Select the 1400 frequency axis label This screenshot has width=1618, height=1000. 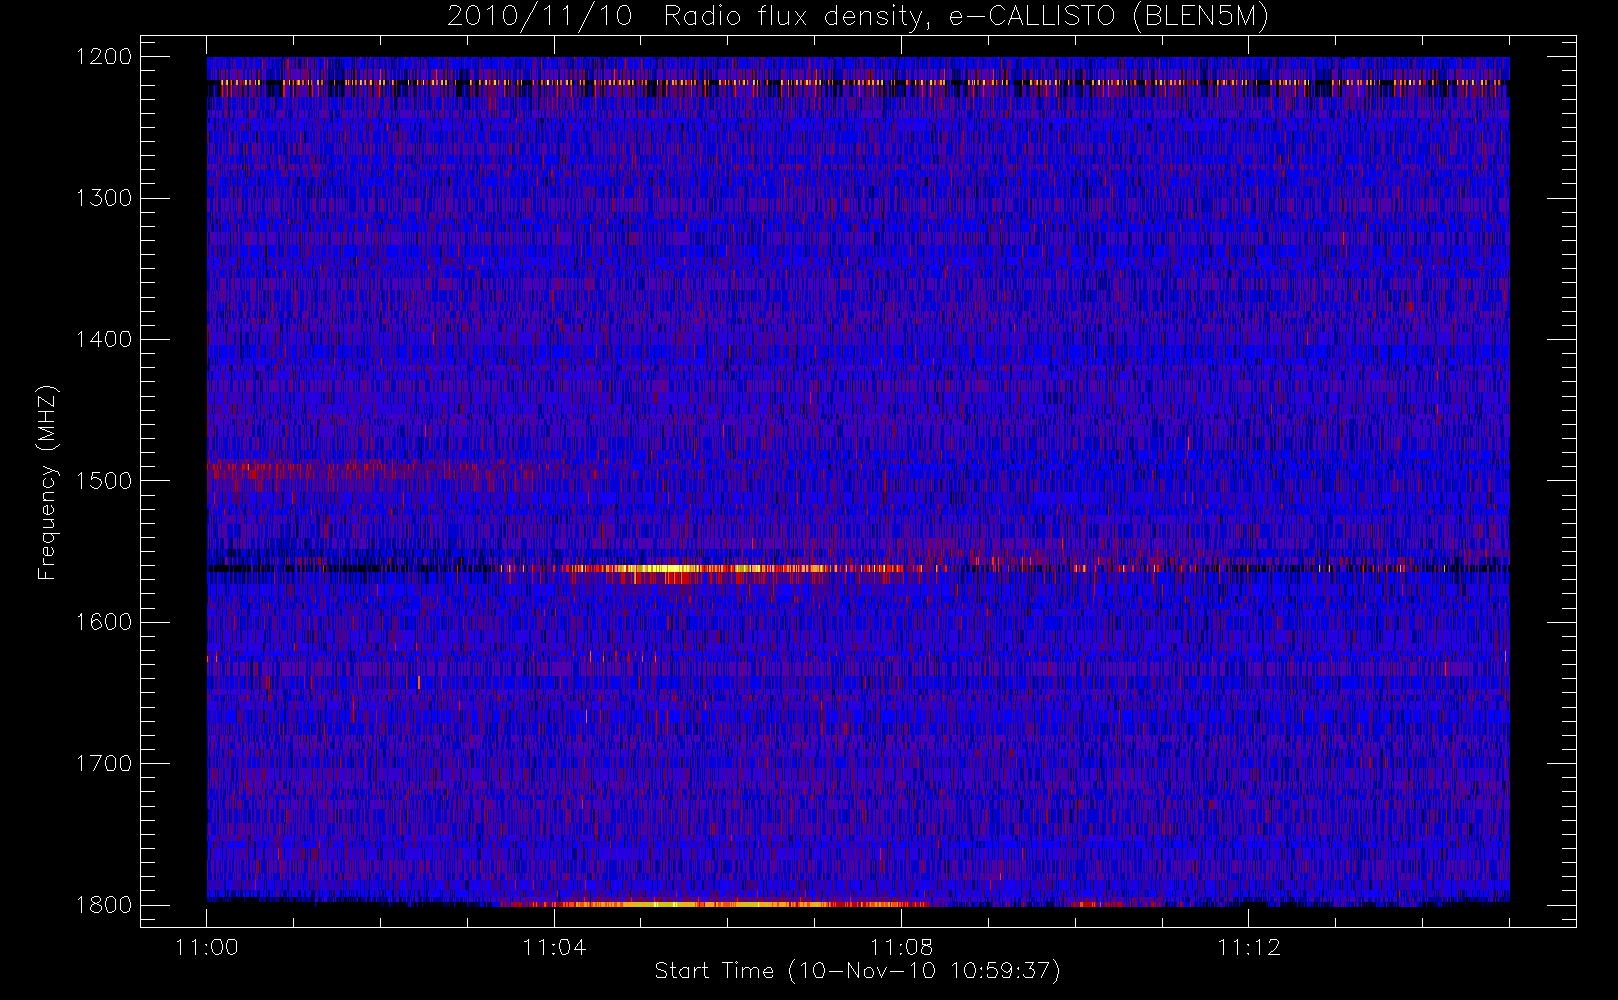(104, 340)
